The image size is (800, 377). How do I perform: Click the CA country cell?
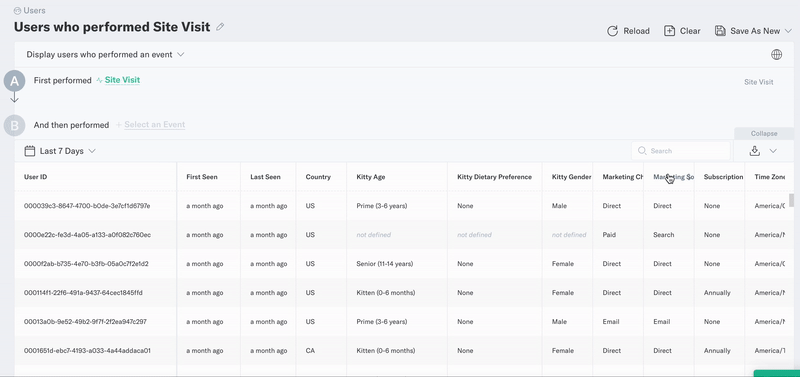310,351
